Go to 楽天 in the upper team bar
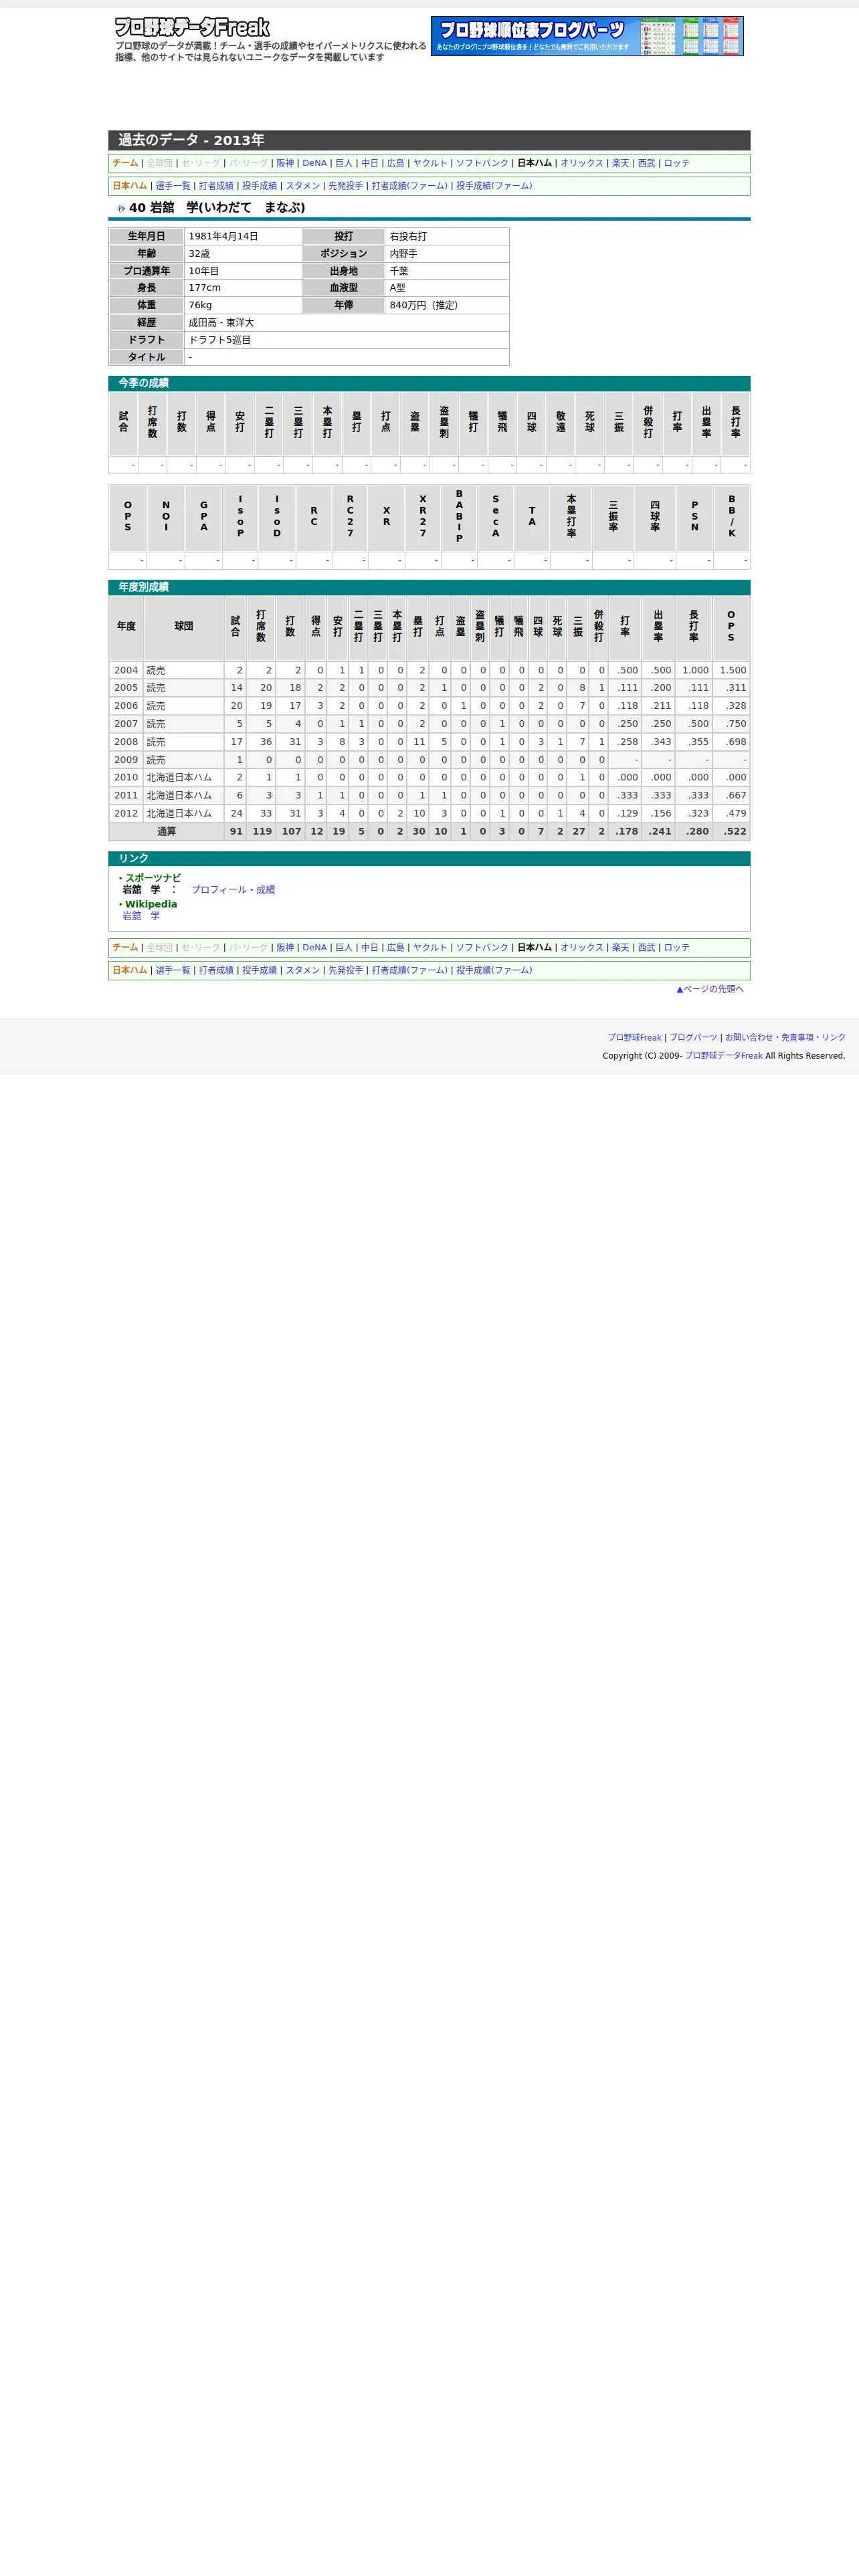 coord(621,163)
